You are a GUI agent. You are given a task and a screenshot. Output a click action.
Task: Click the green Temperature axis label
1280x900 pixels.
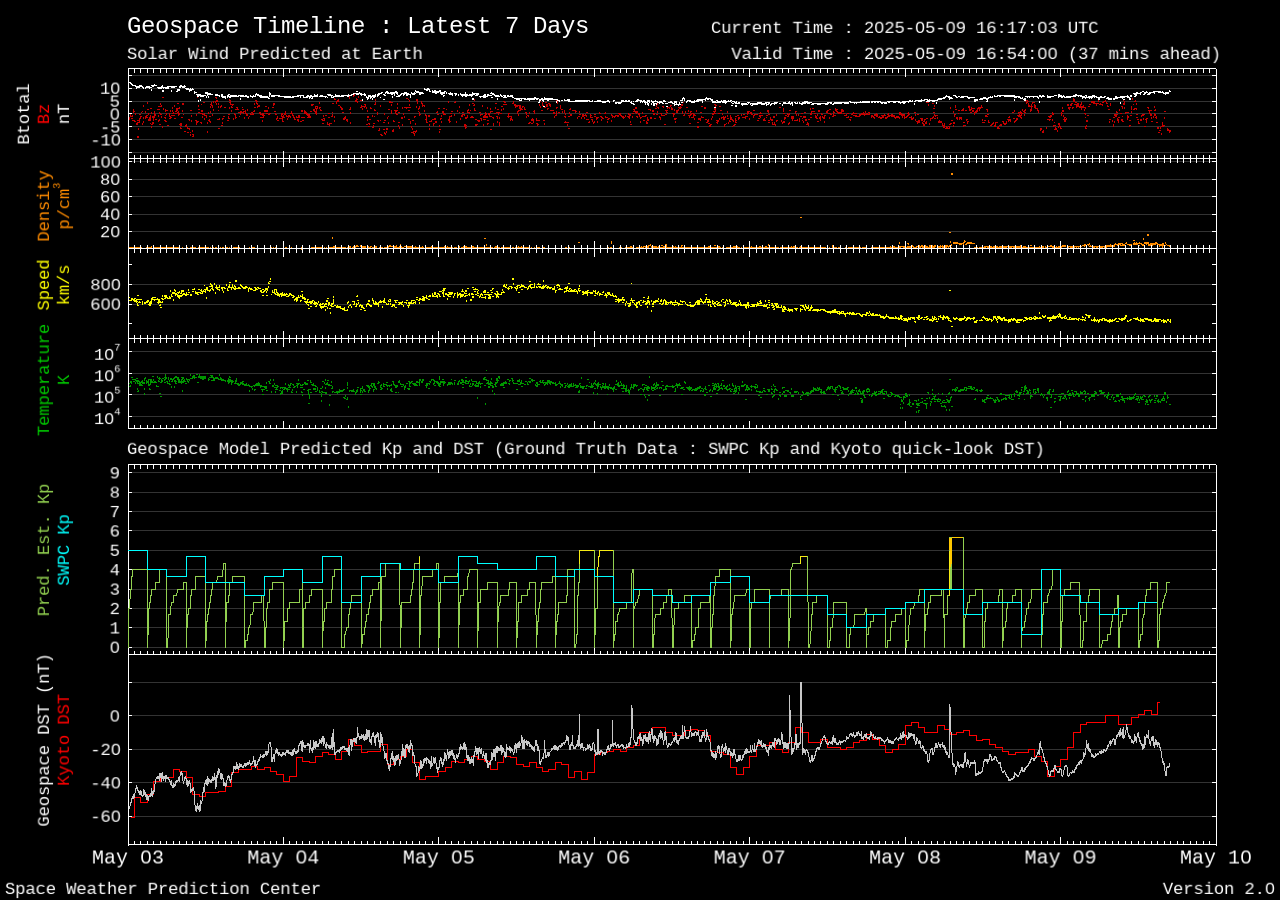pos(44,380)
